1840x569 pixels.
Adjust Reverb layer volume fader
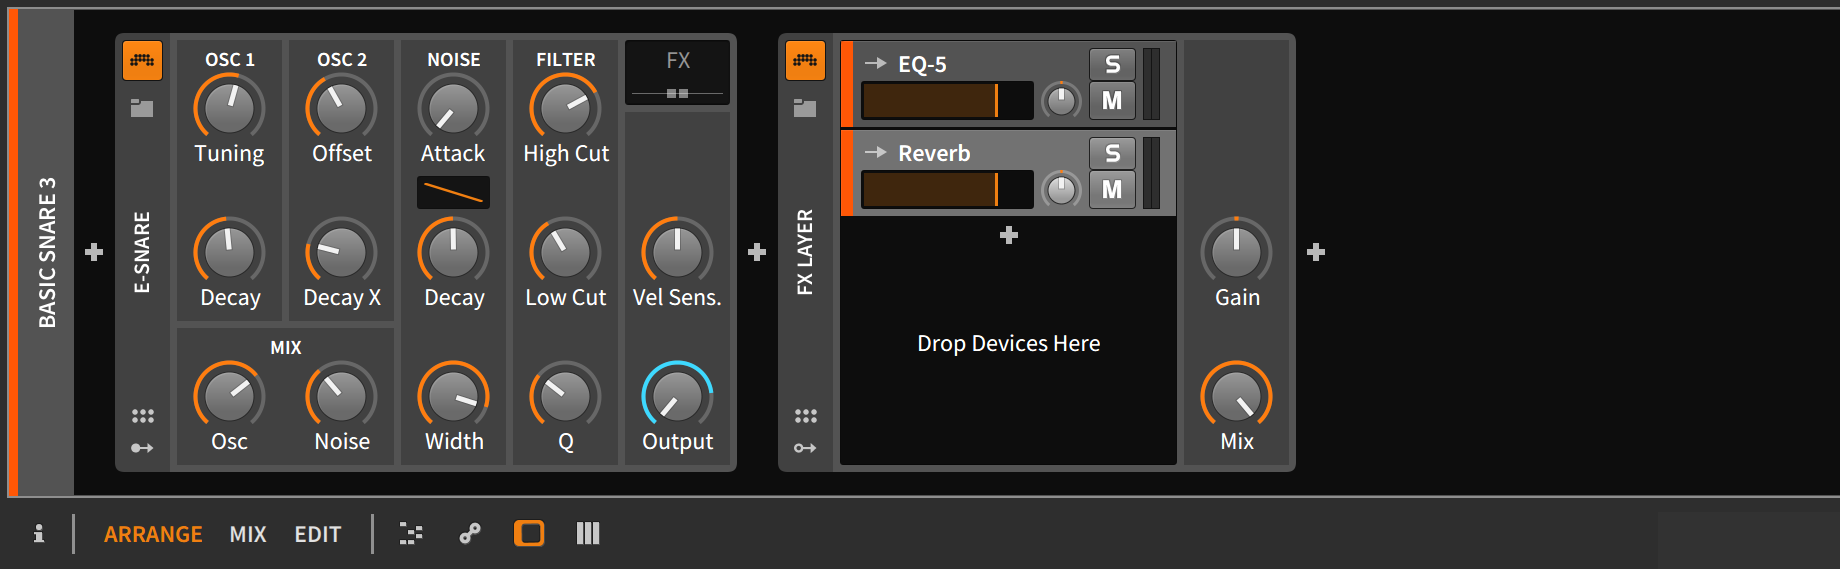(947, 190)
